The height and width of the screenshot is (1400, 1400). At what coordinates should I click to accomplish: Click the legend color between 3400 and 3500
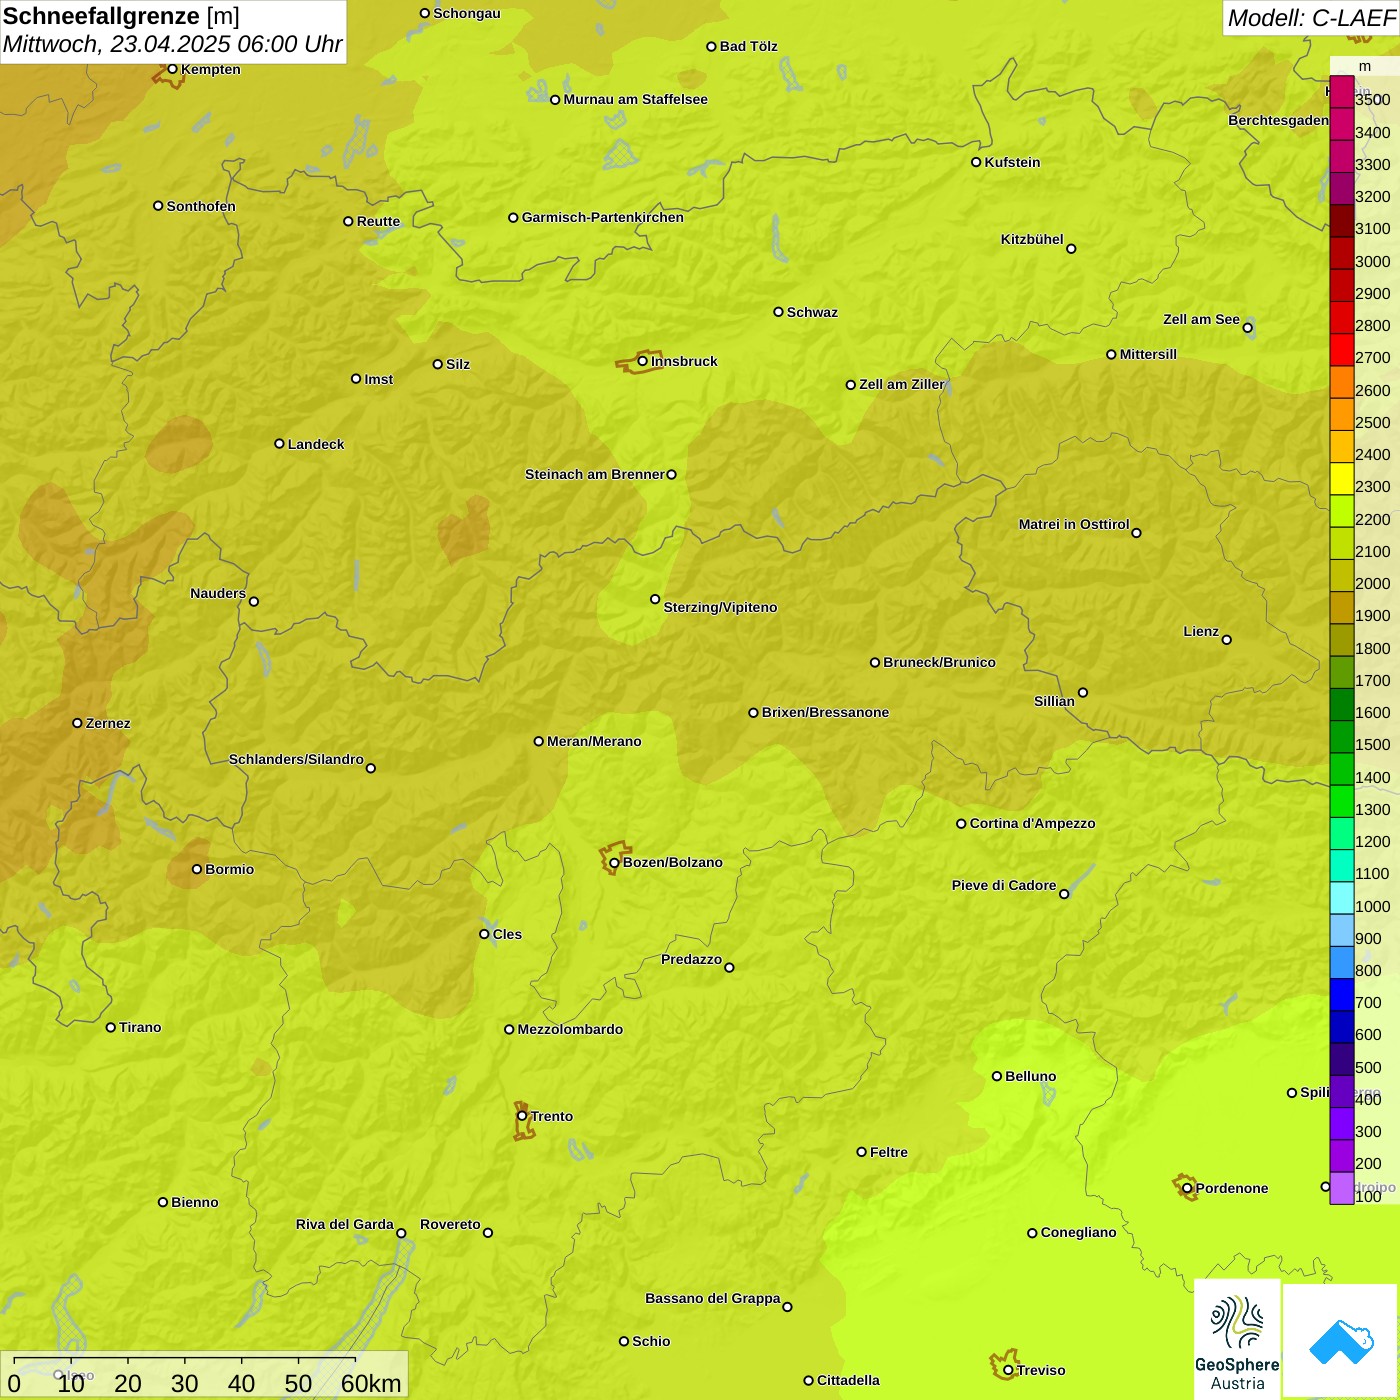tap(1342, 123)
